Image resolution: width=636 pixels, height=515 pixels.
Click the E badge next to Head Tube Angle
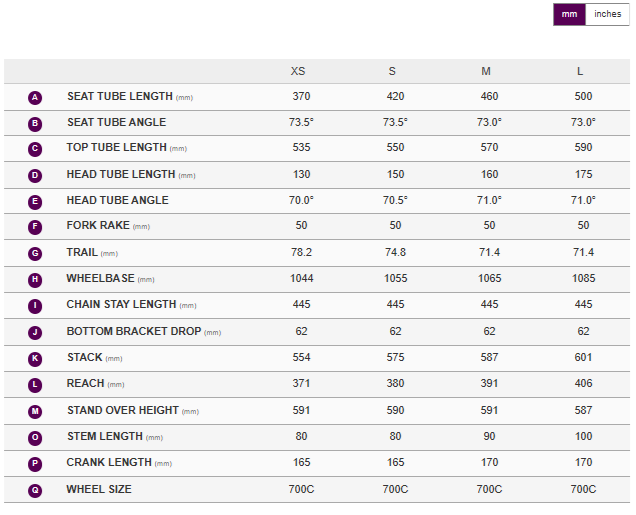click(x=35, y=201)
